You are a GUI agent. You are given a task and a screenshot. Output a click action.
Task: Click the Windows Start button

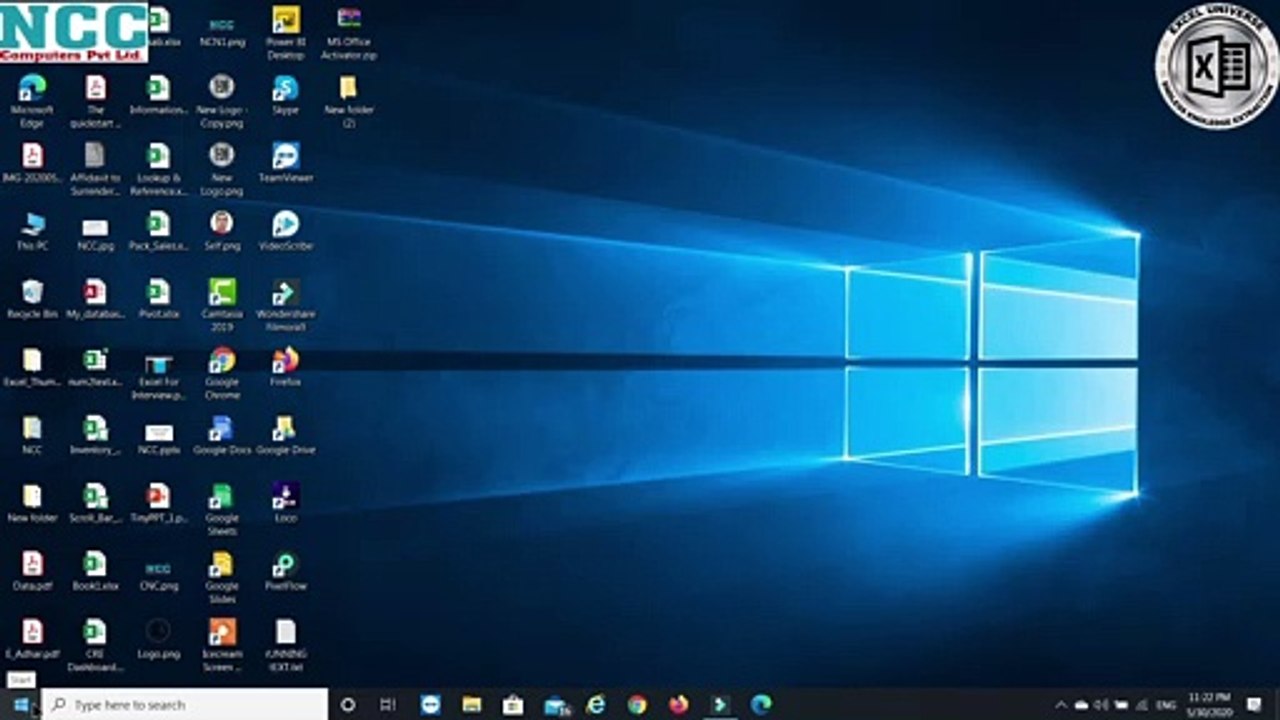tap(20, 705)
